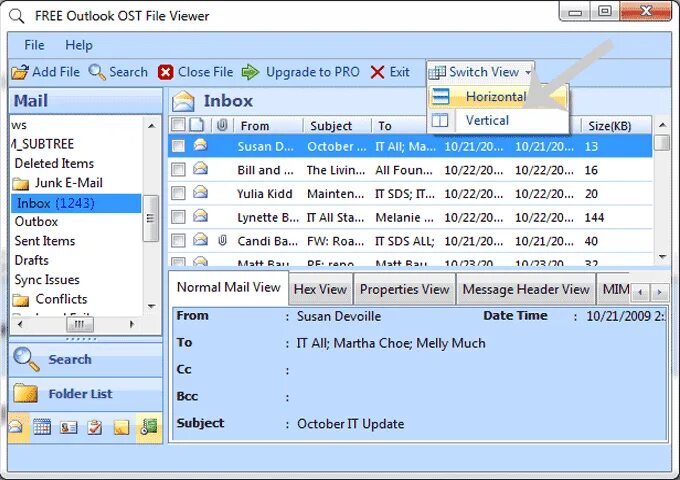680x480 pixels.
Task: Click the email list vertical scrollbar thumb
Action: pyautogui.click(x=662, y=143)
